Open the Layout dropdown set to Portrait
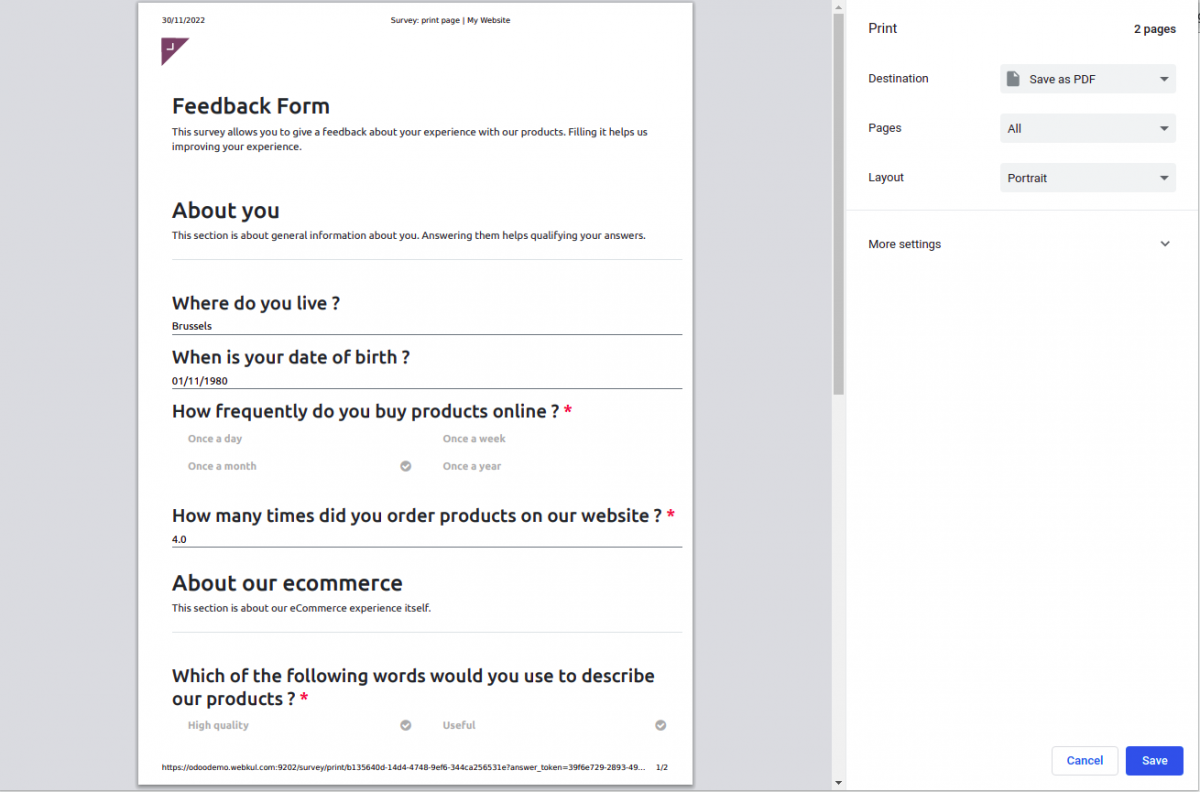This screenshot has width=1200, height=792. 1087,177
